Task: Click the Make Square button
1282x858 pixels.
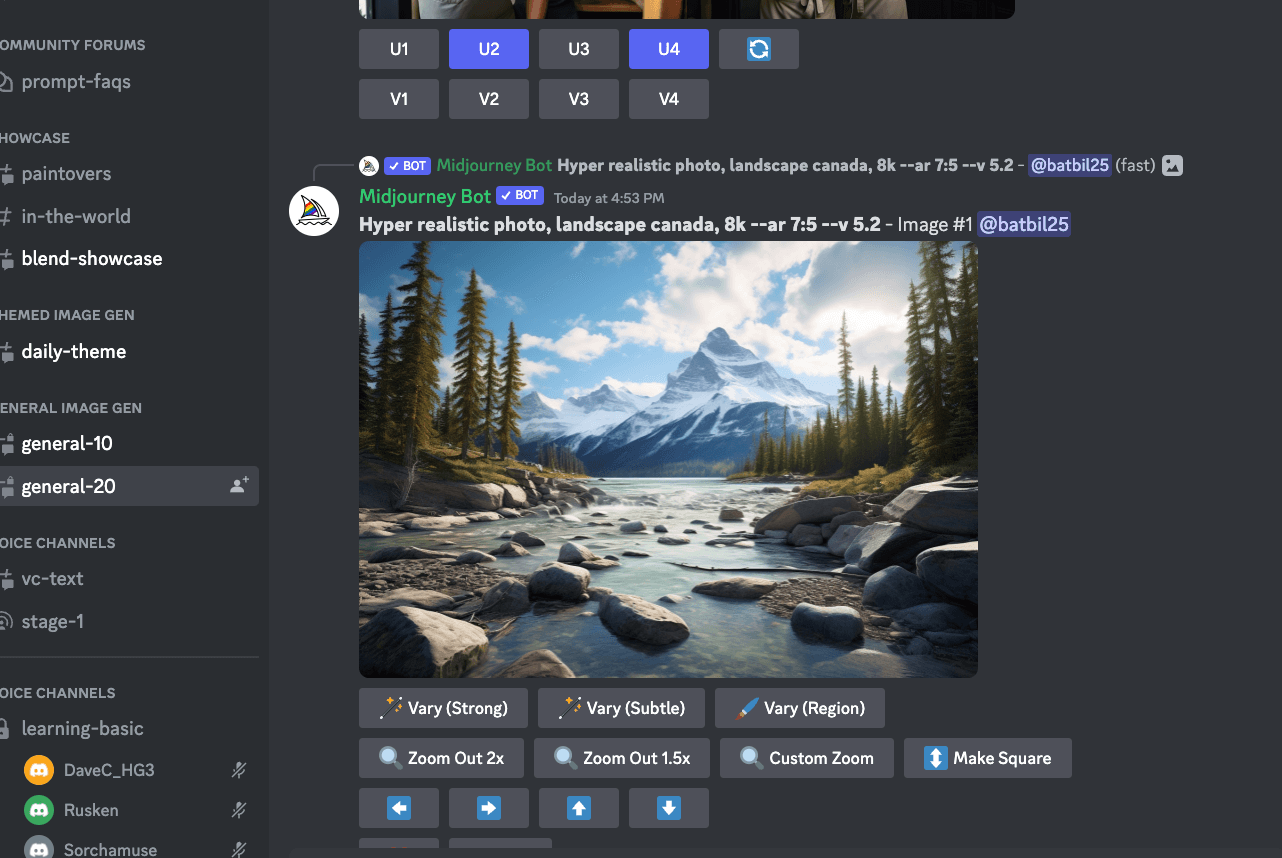Action: pos(988,758)
